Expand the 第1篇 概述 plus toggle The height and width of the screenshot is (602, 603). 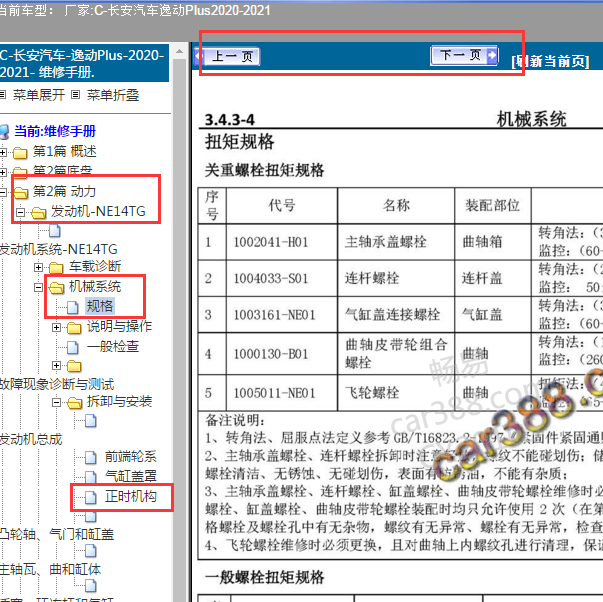pos(3,152)
